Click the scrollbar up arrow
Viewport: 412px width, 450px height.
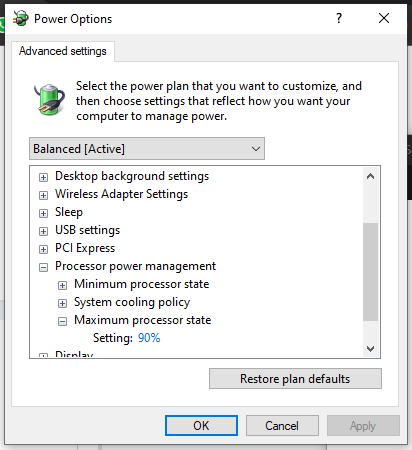click(x=371, y=176)
